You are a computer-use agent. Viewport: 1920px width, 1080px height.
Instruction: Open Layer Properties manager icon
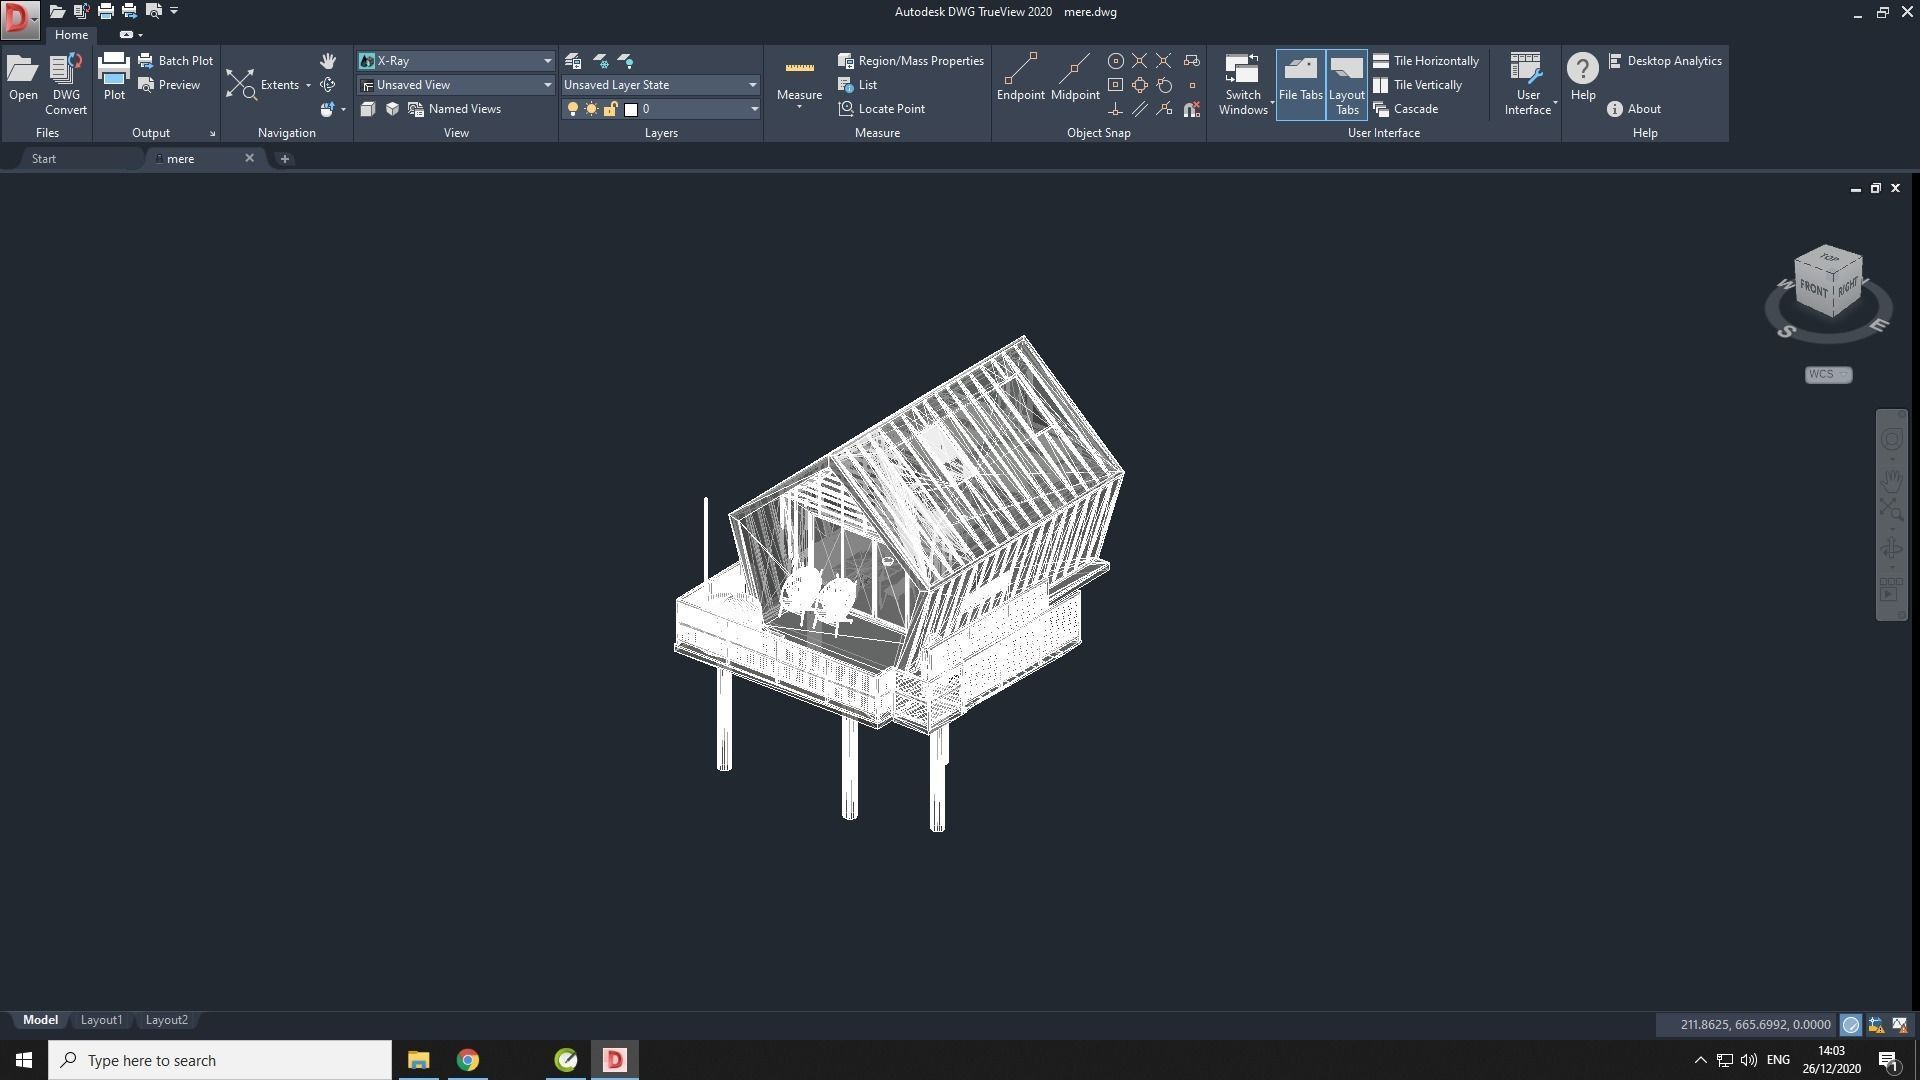point(573,61)
